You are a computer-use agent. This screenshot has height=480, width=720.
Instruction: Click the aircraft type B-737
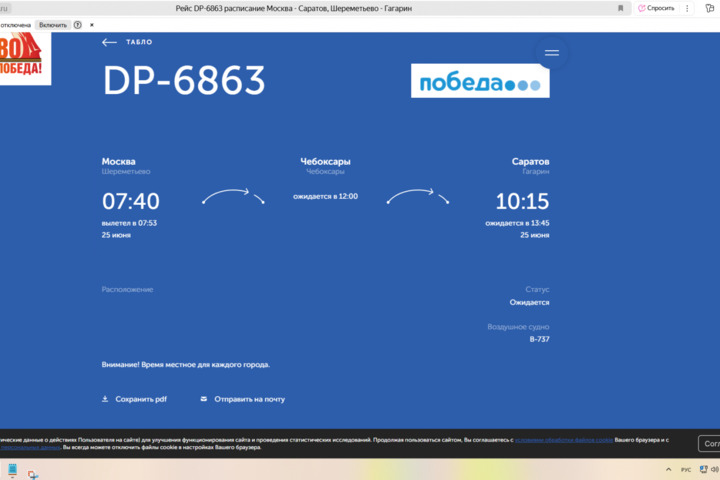(540, 339)
